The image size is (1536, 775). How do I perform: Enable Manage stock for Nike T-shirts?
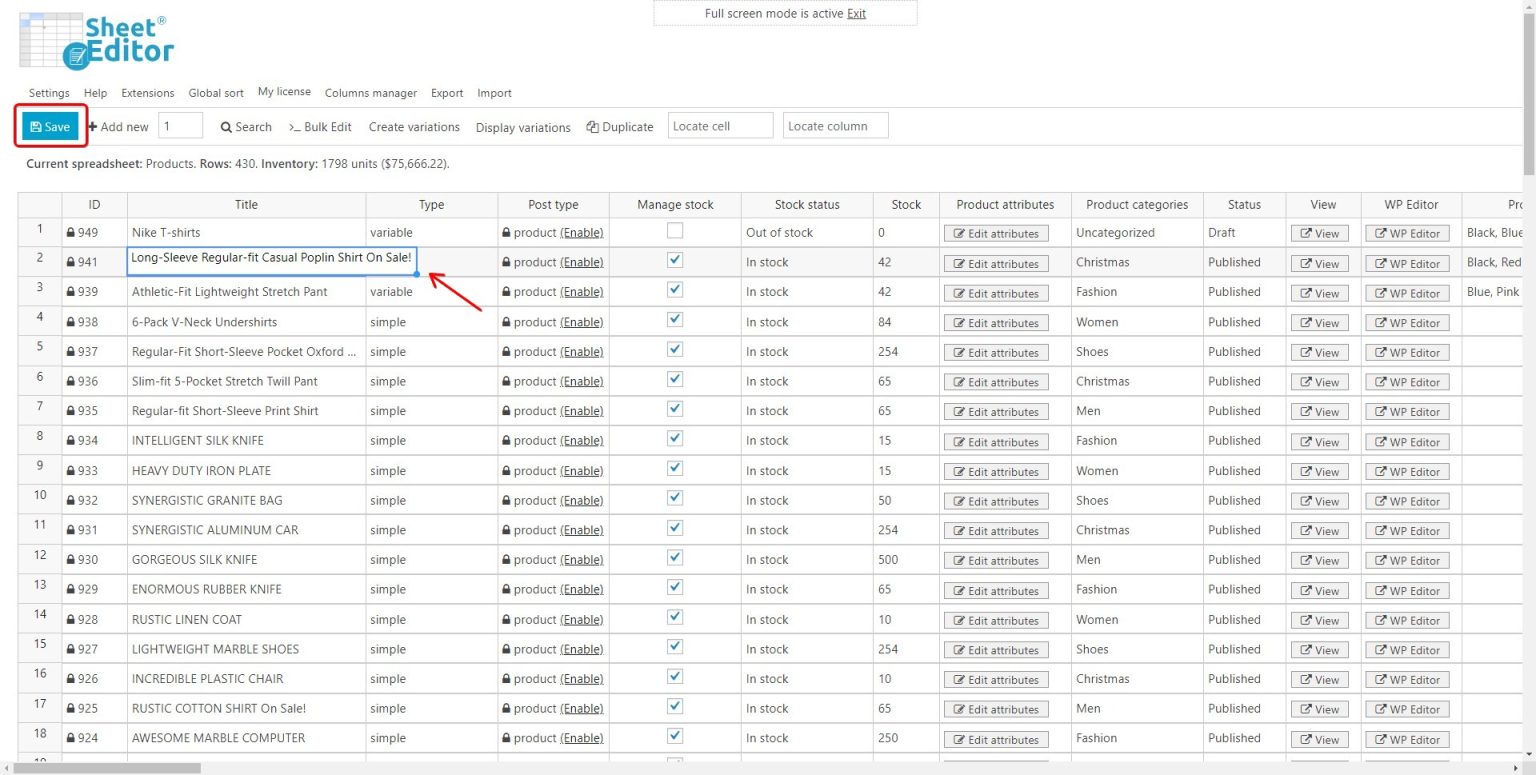[674, 232]
